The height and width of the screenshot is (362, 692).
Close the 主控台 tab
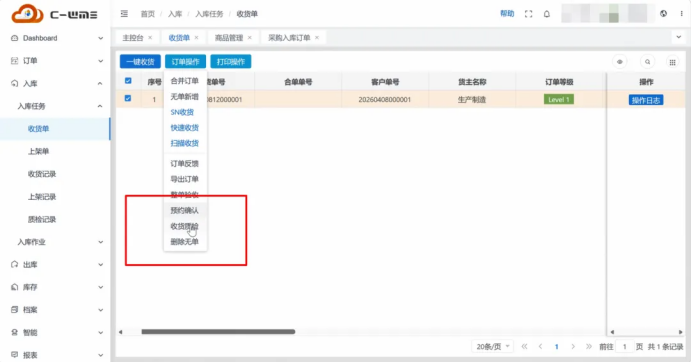(x=150, y=38)
